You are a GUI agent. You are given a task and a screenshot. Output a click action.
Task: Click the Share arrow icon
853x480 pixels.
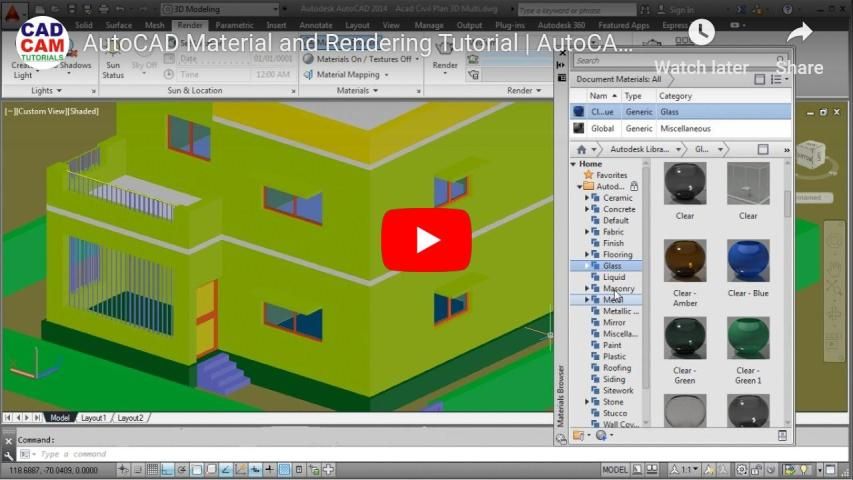(799, 33)
